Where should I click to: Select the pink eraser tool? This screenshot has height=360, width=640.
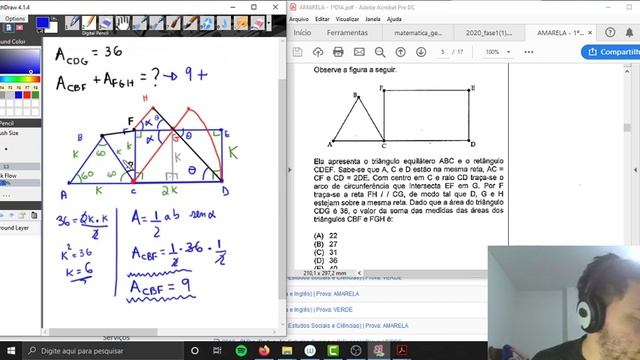pyautogui.click(x=258, y=23)
